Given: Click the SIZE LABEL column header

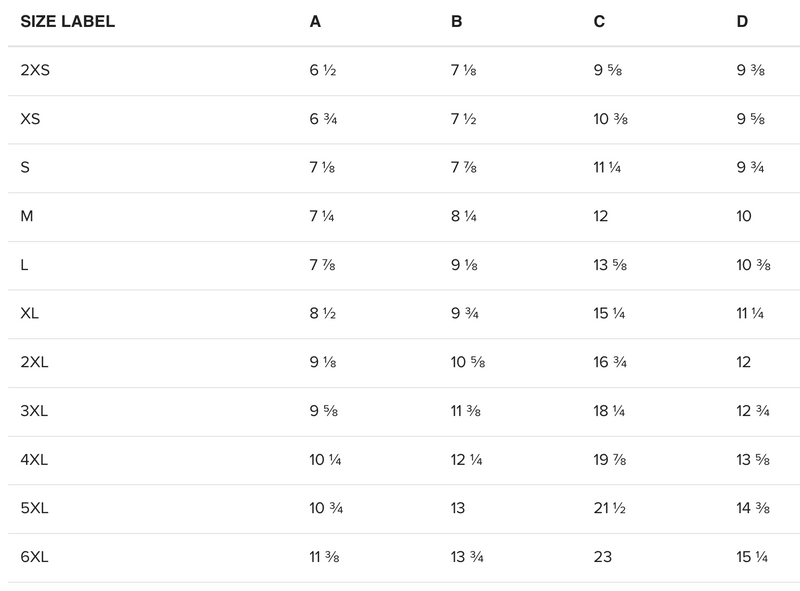Looking at the screenshot, I should click(x=67, y=22).
